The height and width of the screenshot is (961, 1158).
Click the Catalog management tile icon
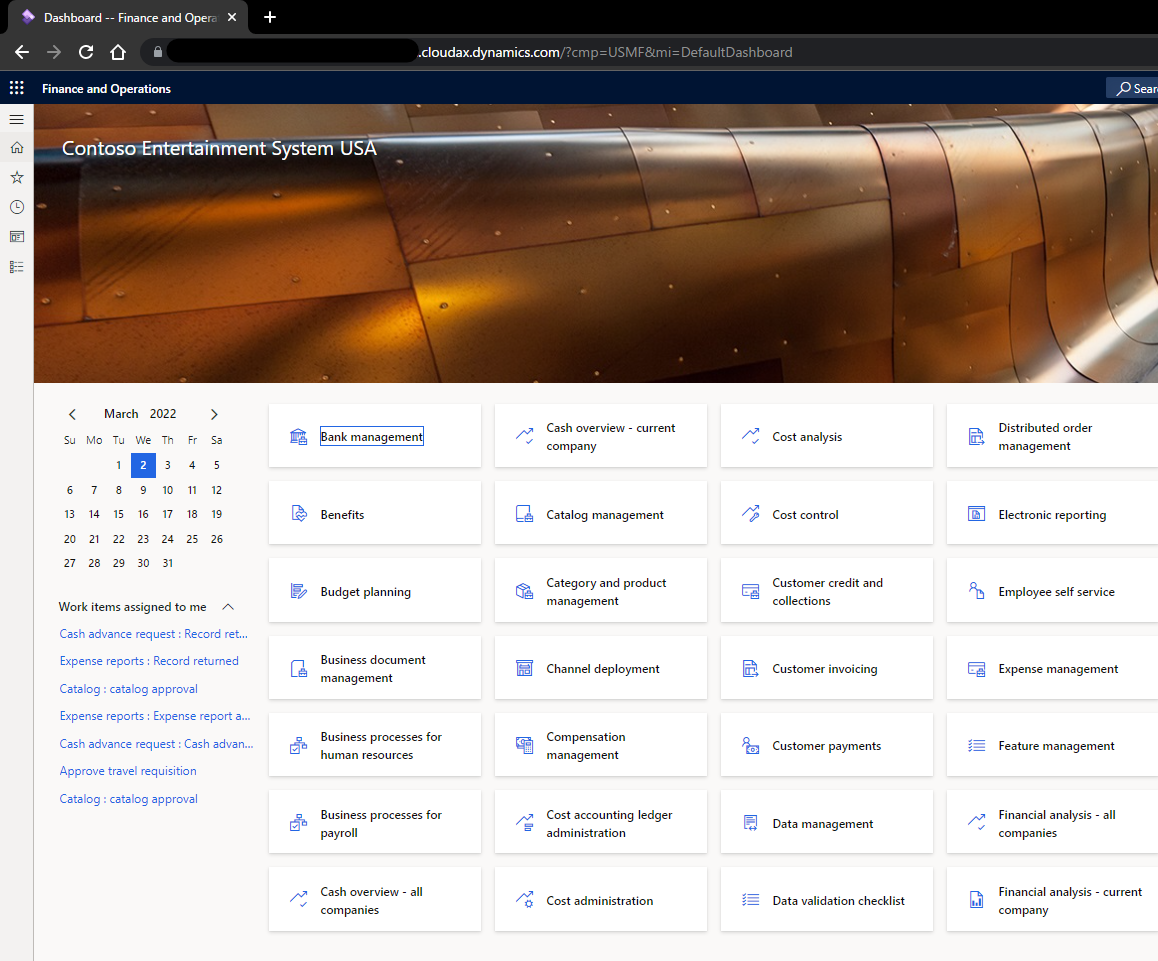tap(524, 514)
